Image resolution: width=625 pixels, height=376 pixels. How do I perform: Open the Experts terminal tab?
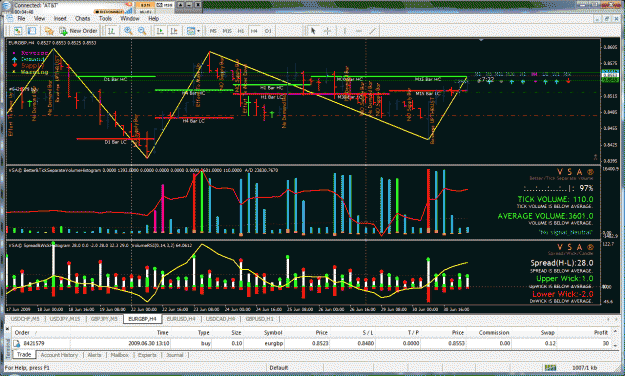click(147, 355)
